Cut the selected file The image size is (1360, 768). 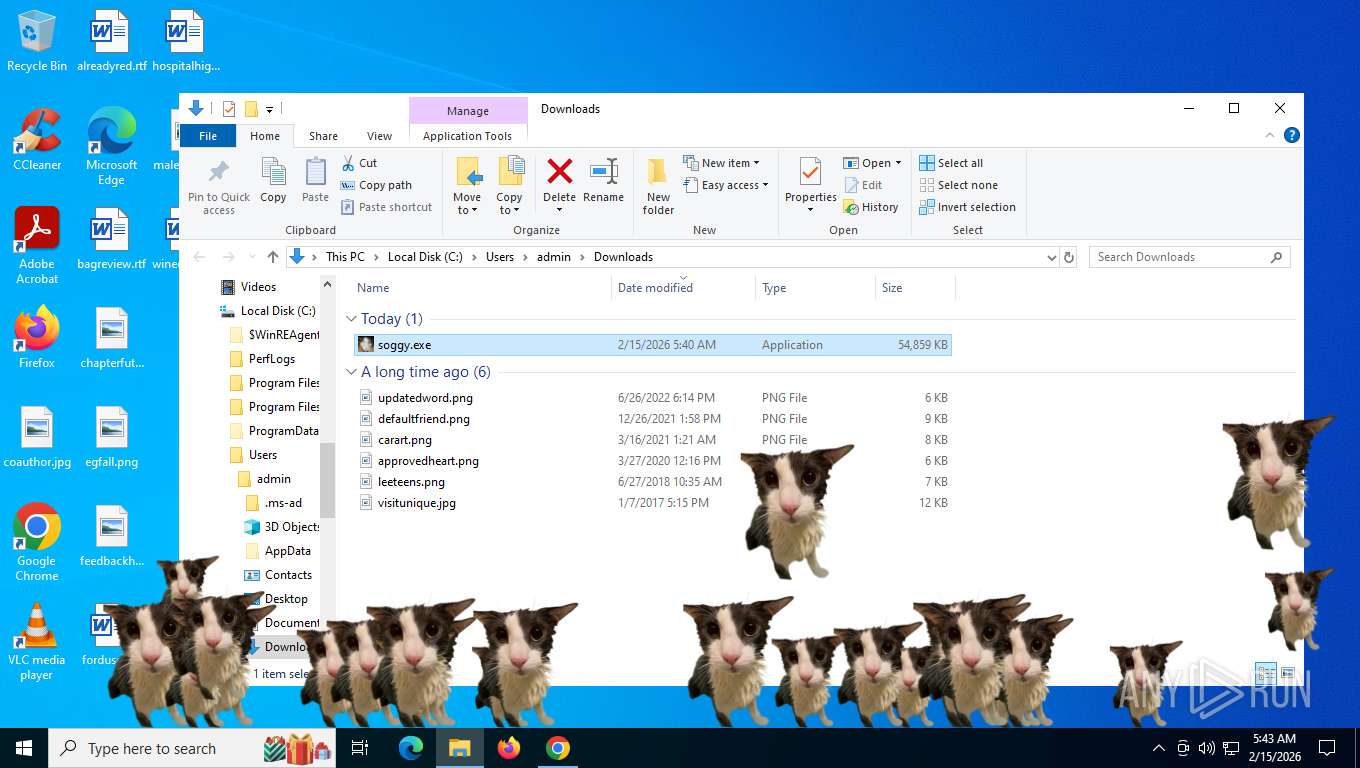[359, 163]
